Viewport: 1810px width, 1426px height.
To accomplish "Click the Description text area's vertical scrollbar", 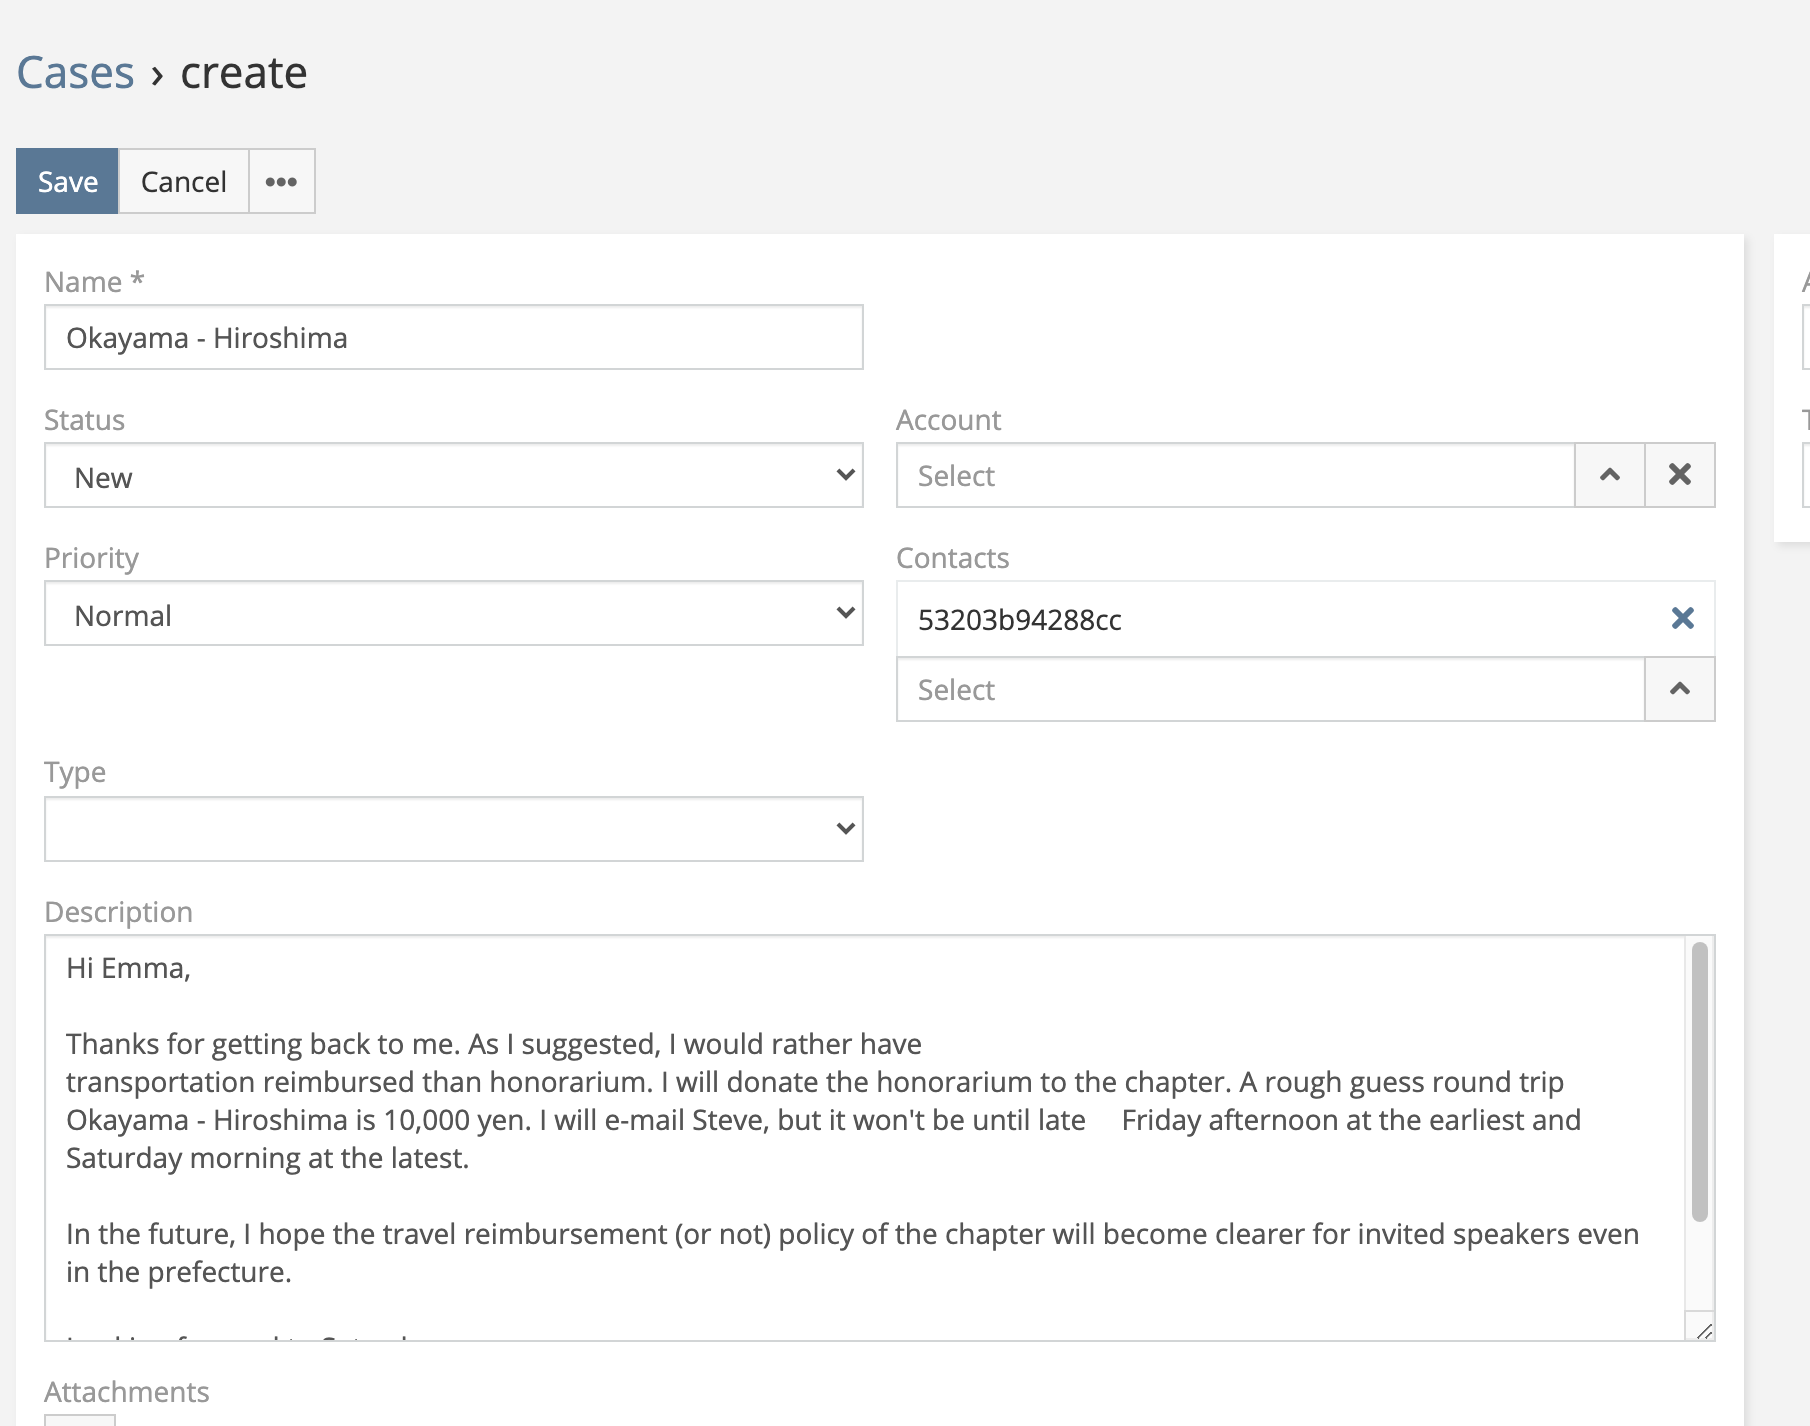I will [x=1699, y=1080].
